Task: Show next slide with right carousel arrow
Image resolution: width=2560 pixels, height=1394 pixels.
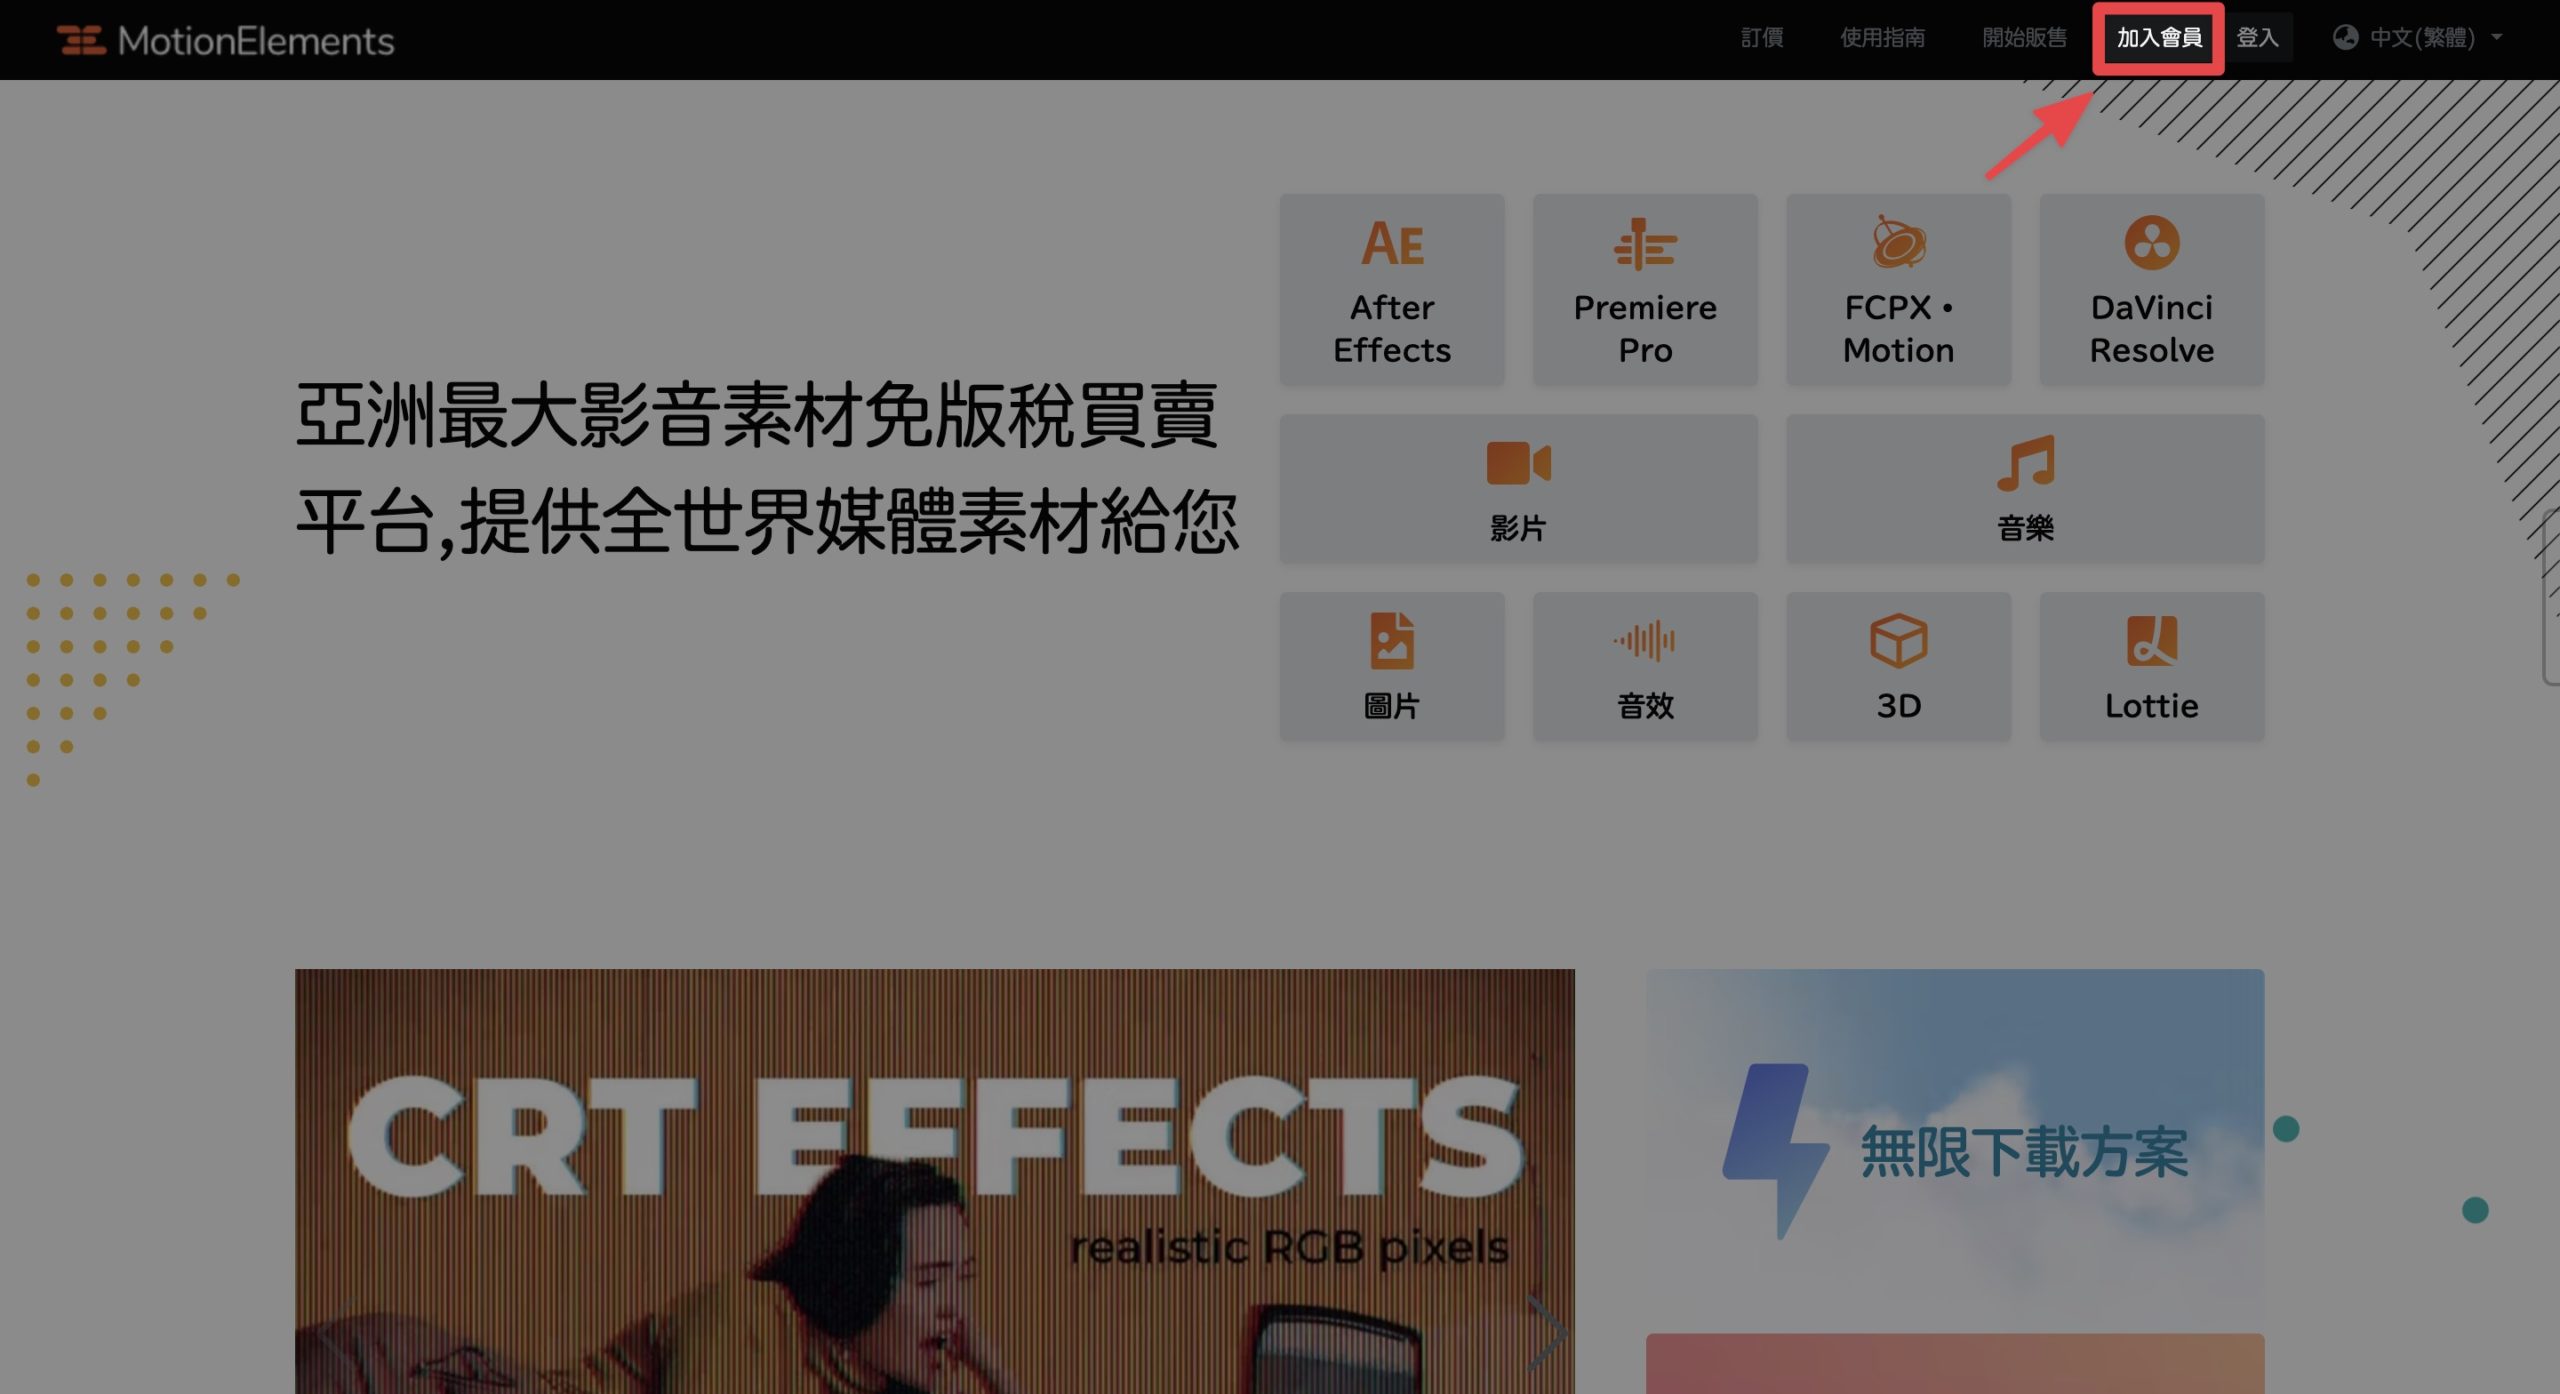Action: point(1546,1333)
